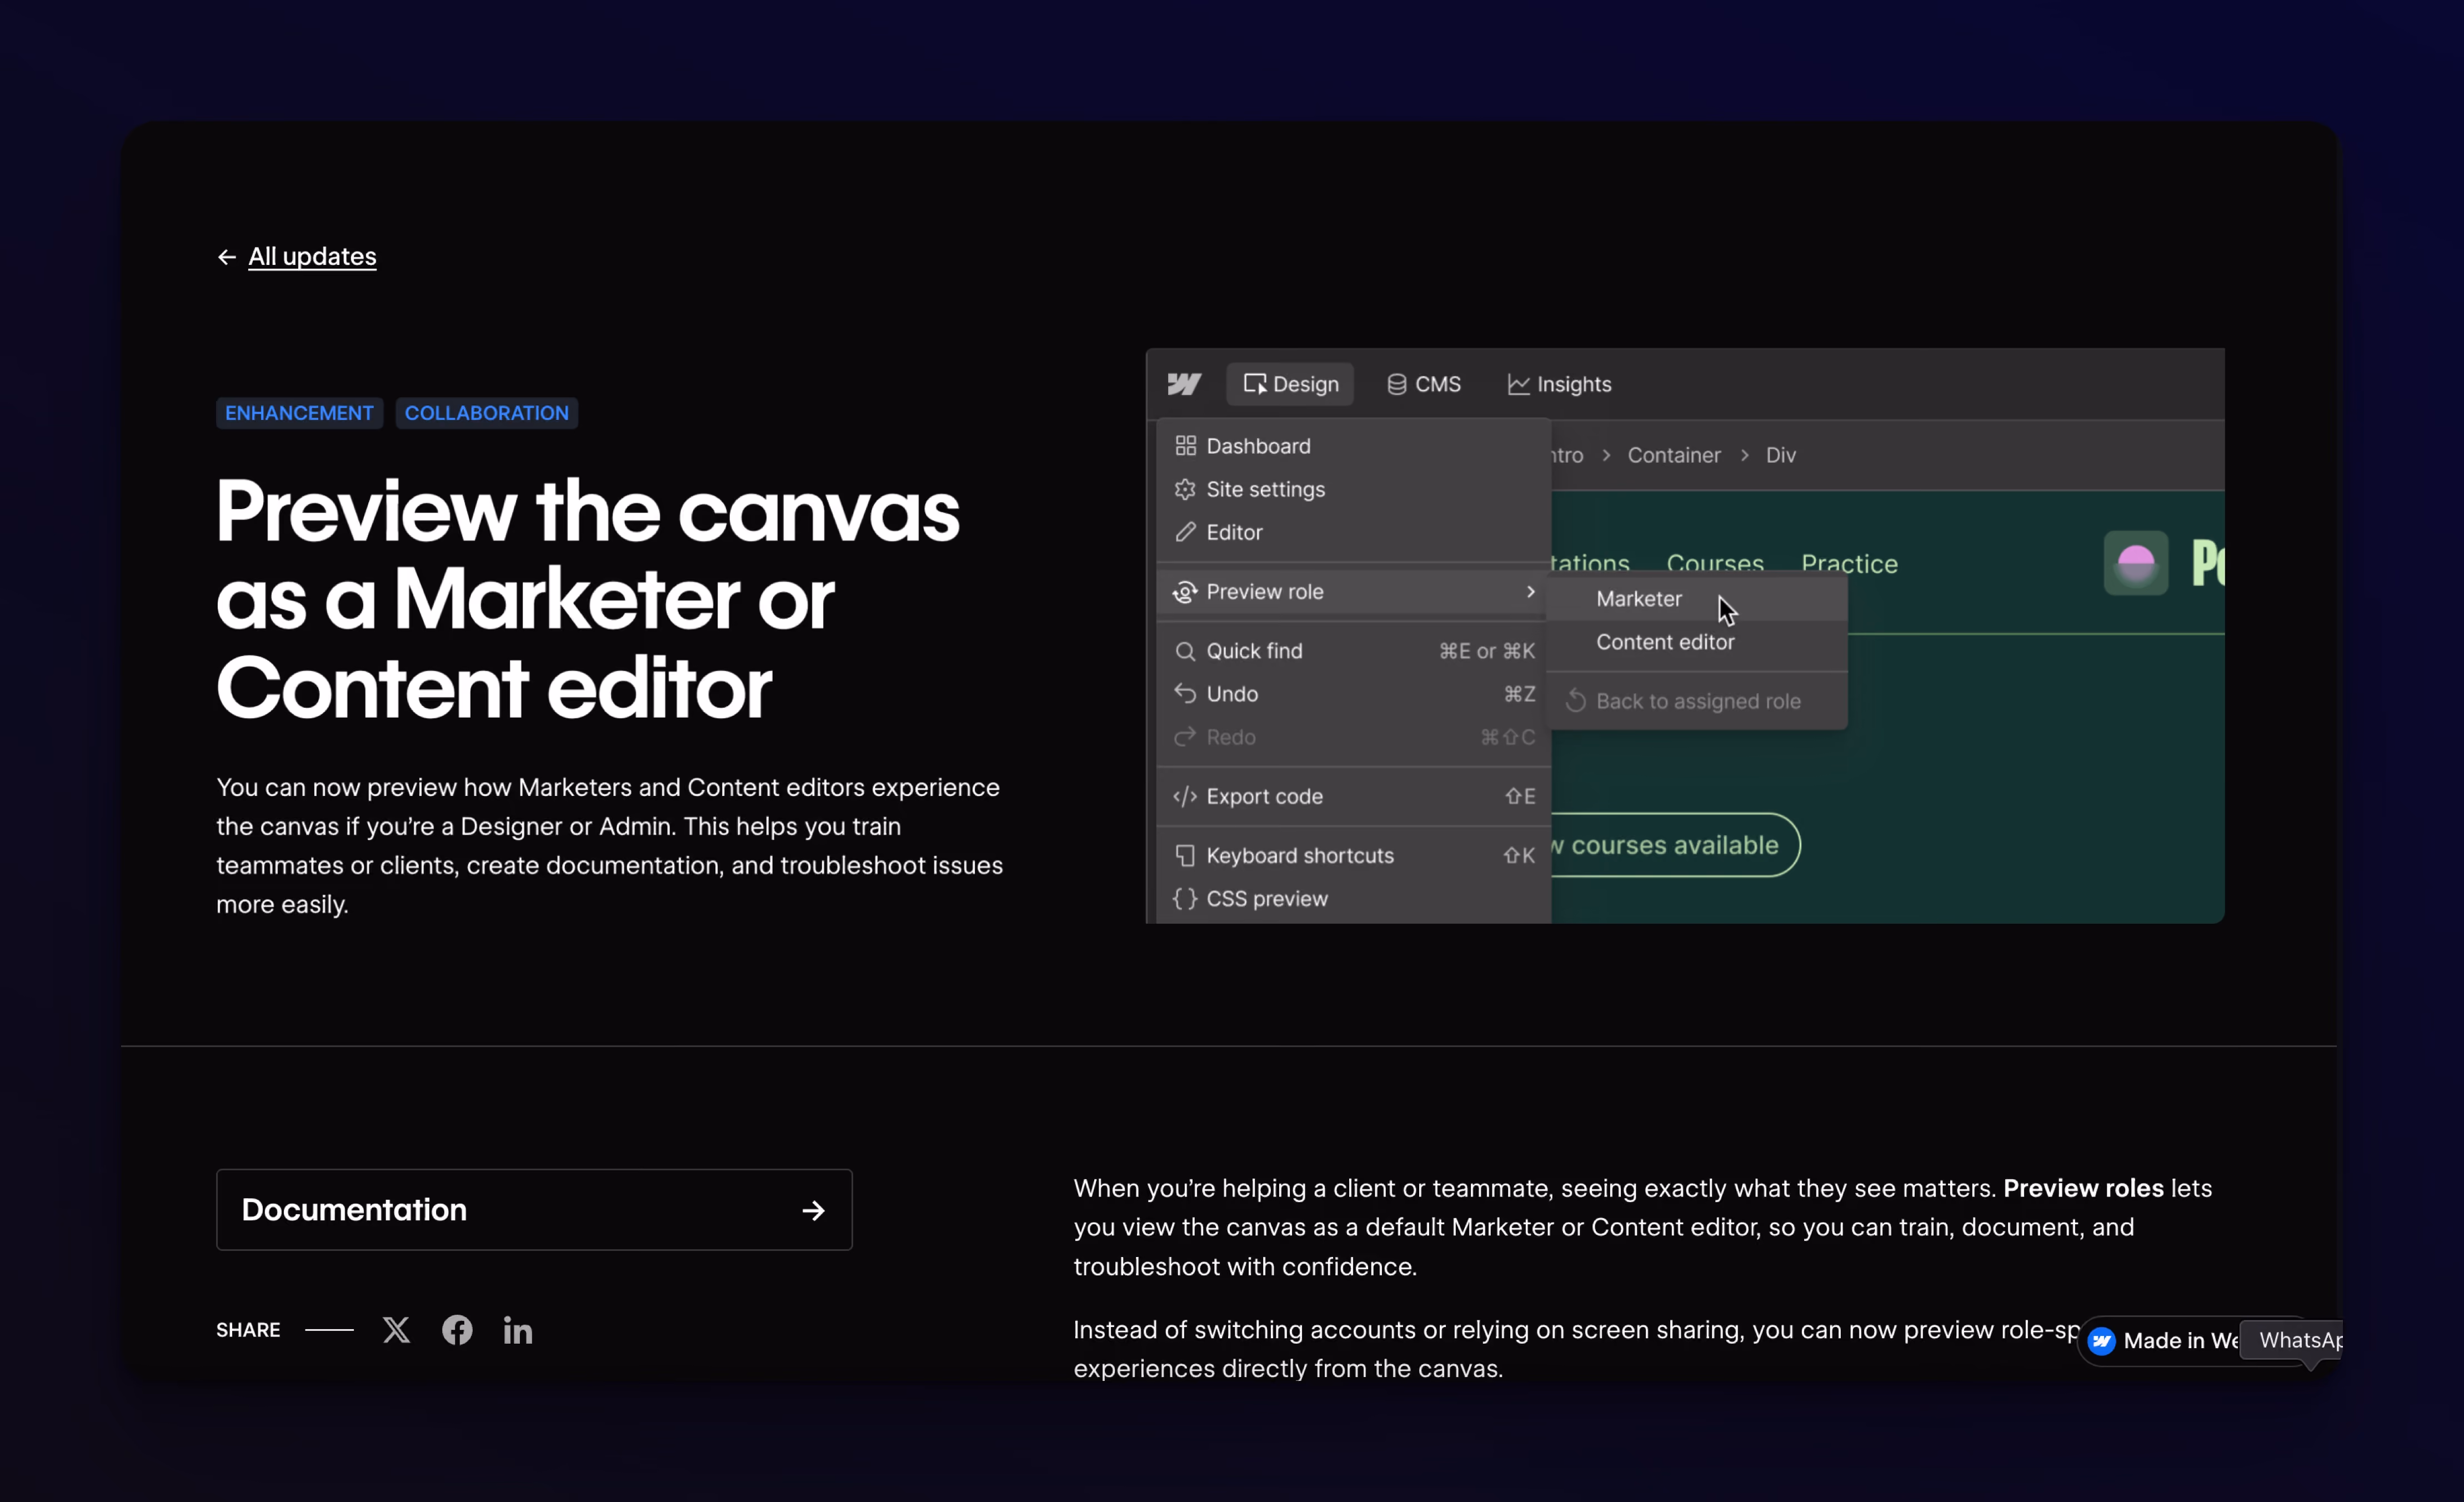Open Keyboard shortcuts menu item
The height and width of the screenshot is (1502, 2464).
click(x=1353, y=855)
